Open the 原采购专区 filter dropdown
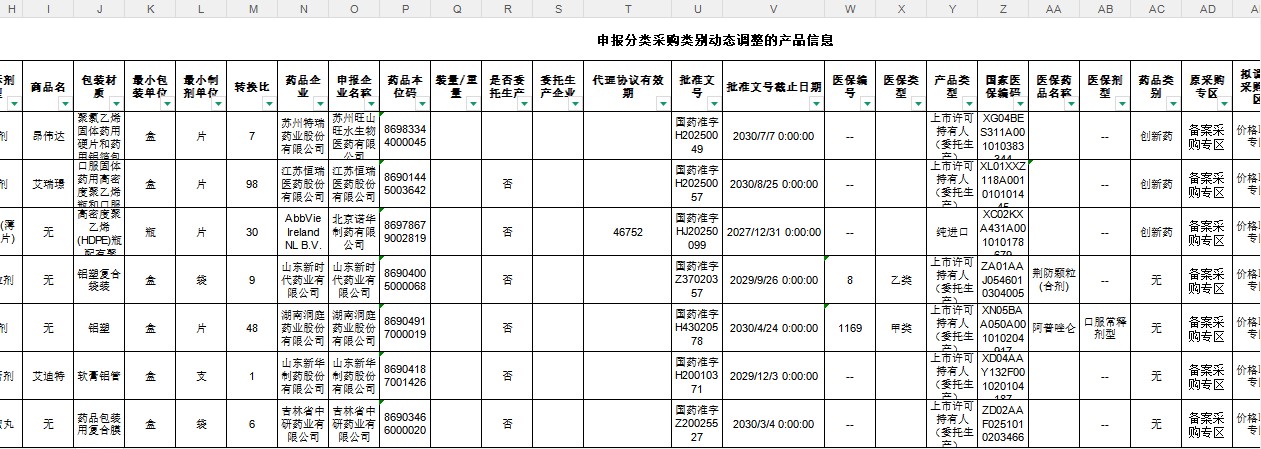The height and width of the screenshot is (449, 1261). click(x=1223, y=103)
